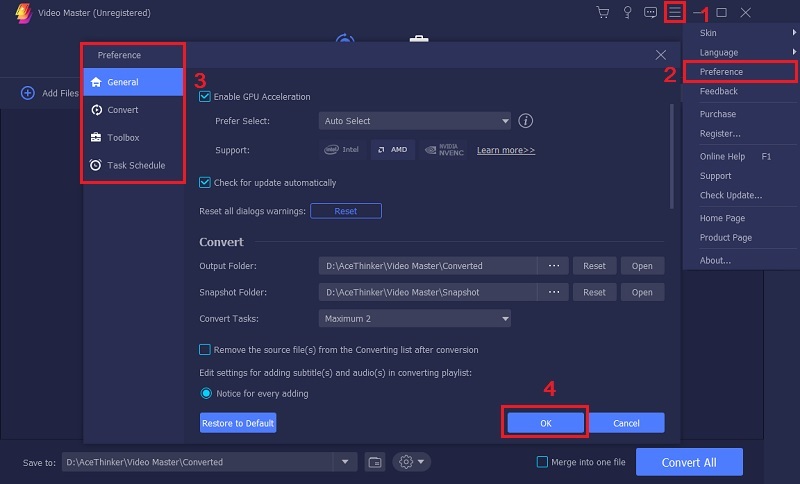800x484 pixels.
Task: Click the Cancel button
Action: point(626,423)
